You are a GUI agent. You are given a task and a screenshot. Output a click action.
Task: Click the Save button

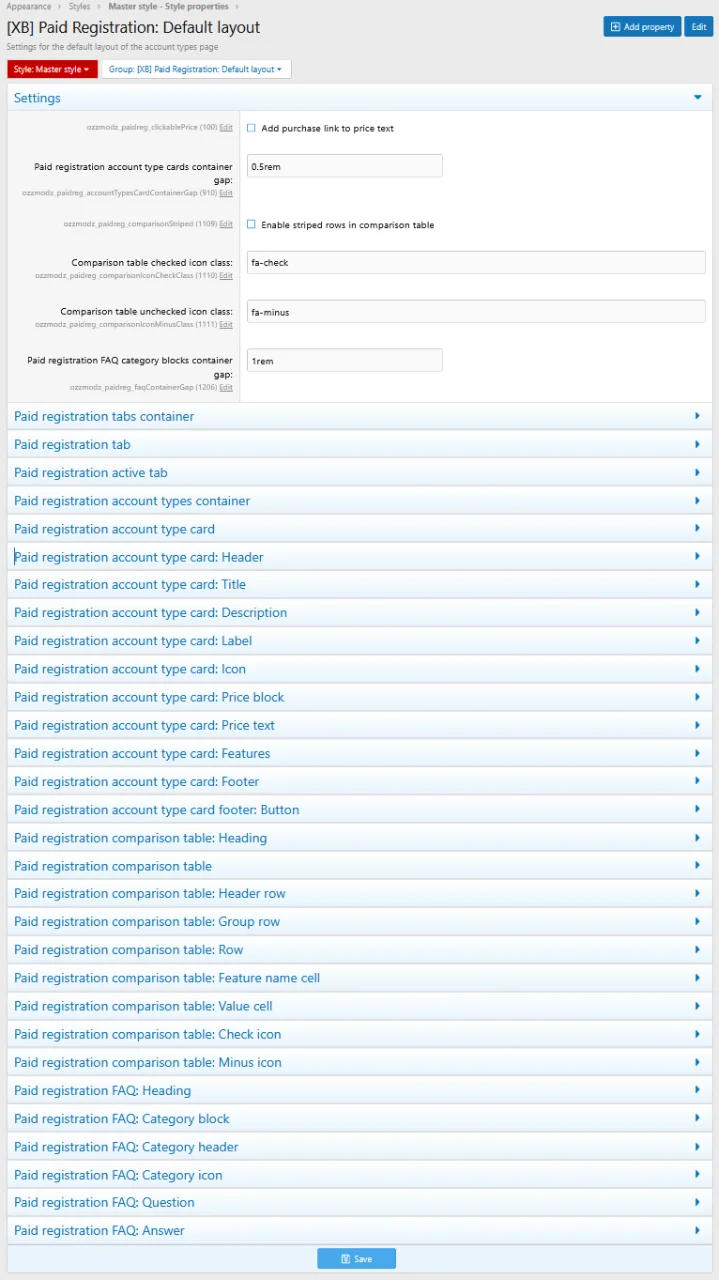click(x=357, y=1259)
